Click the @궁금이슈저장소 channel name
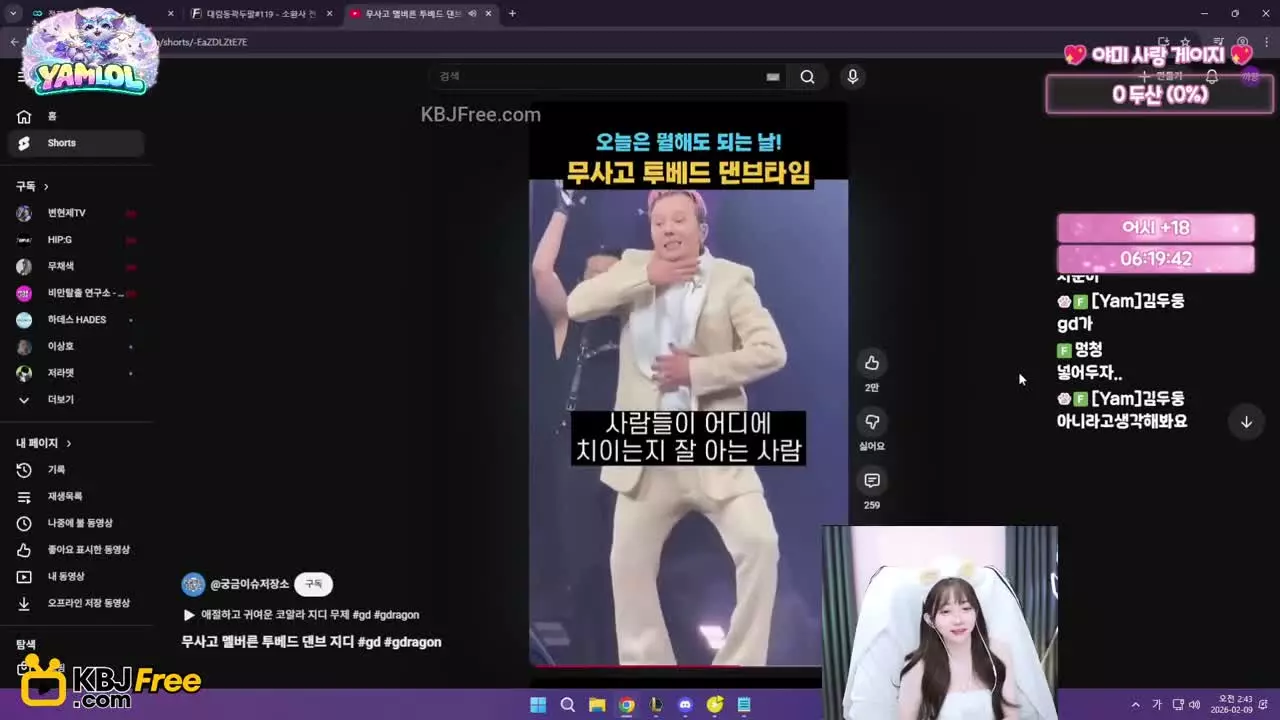 point(249,584)
